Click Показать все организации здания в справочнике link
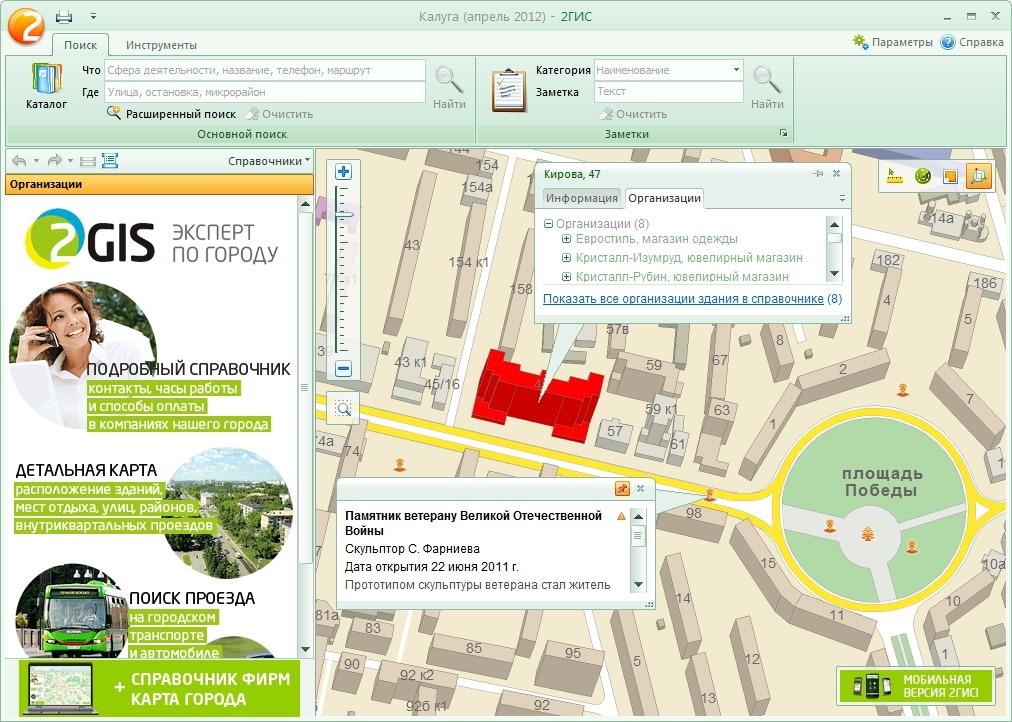 point(683,299)
